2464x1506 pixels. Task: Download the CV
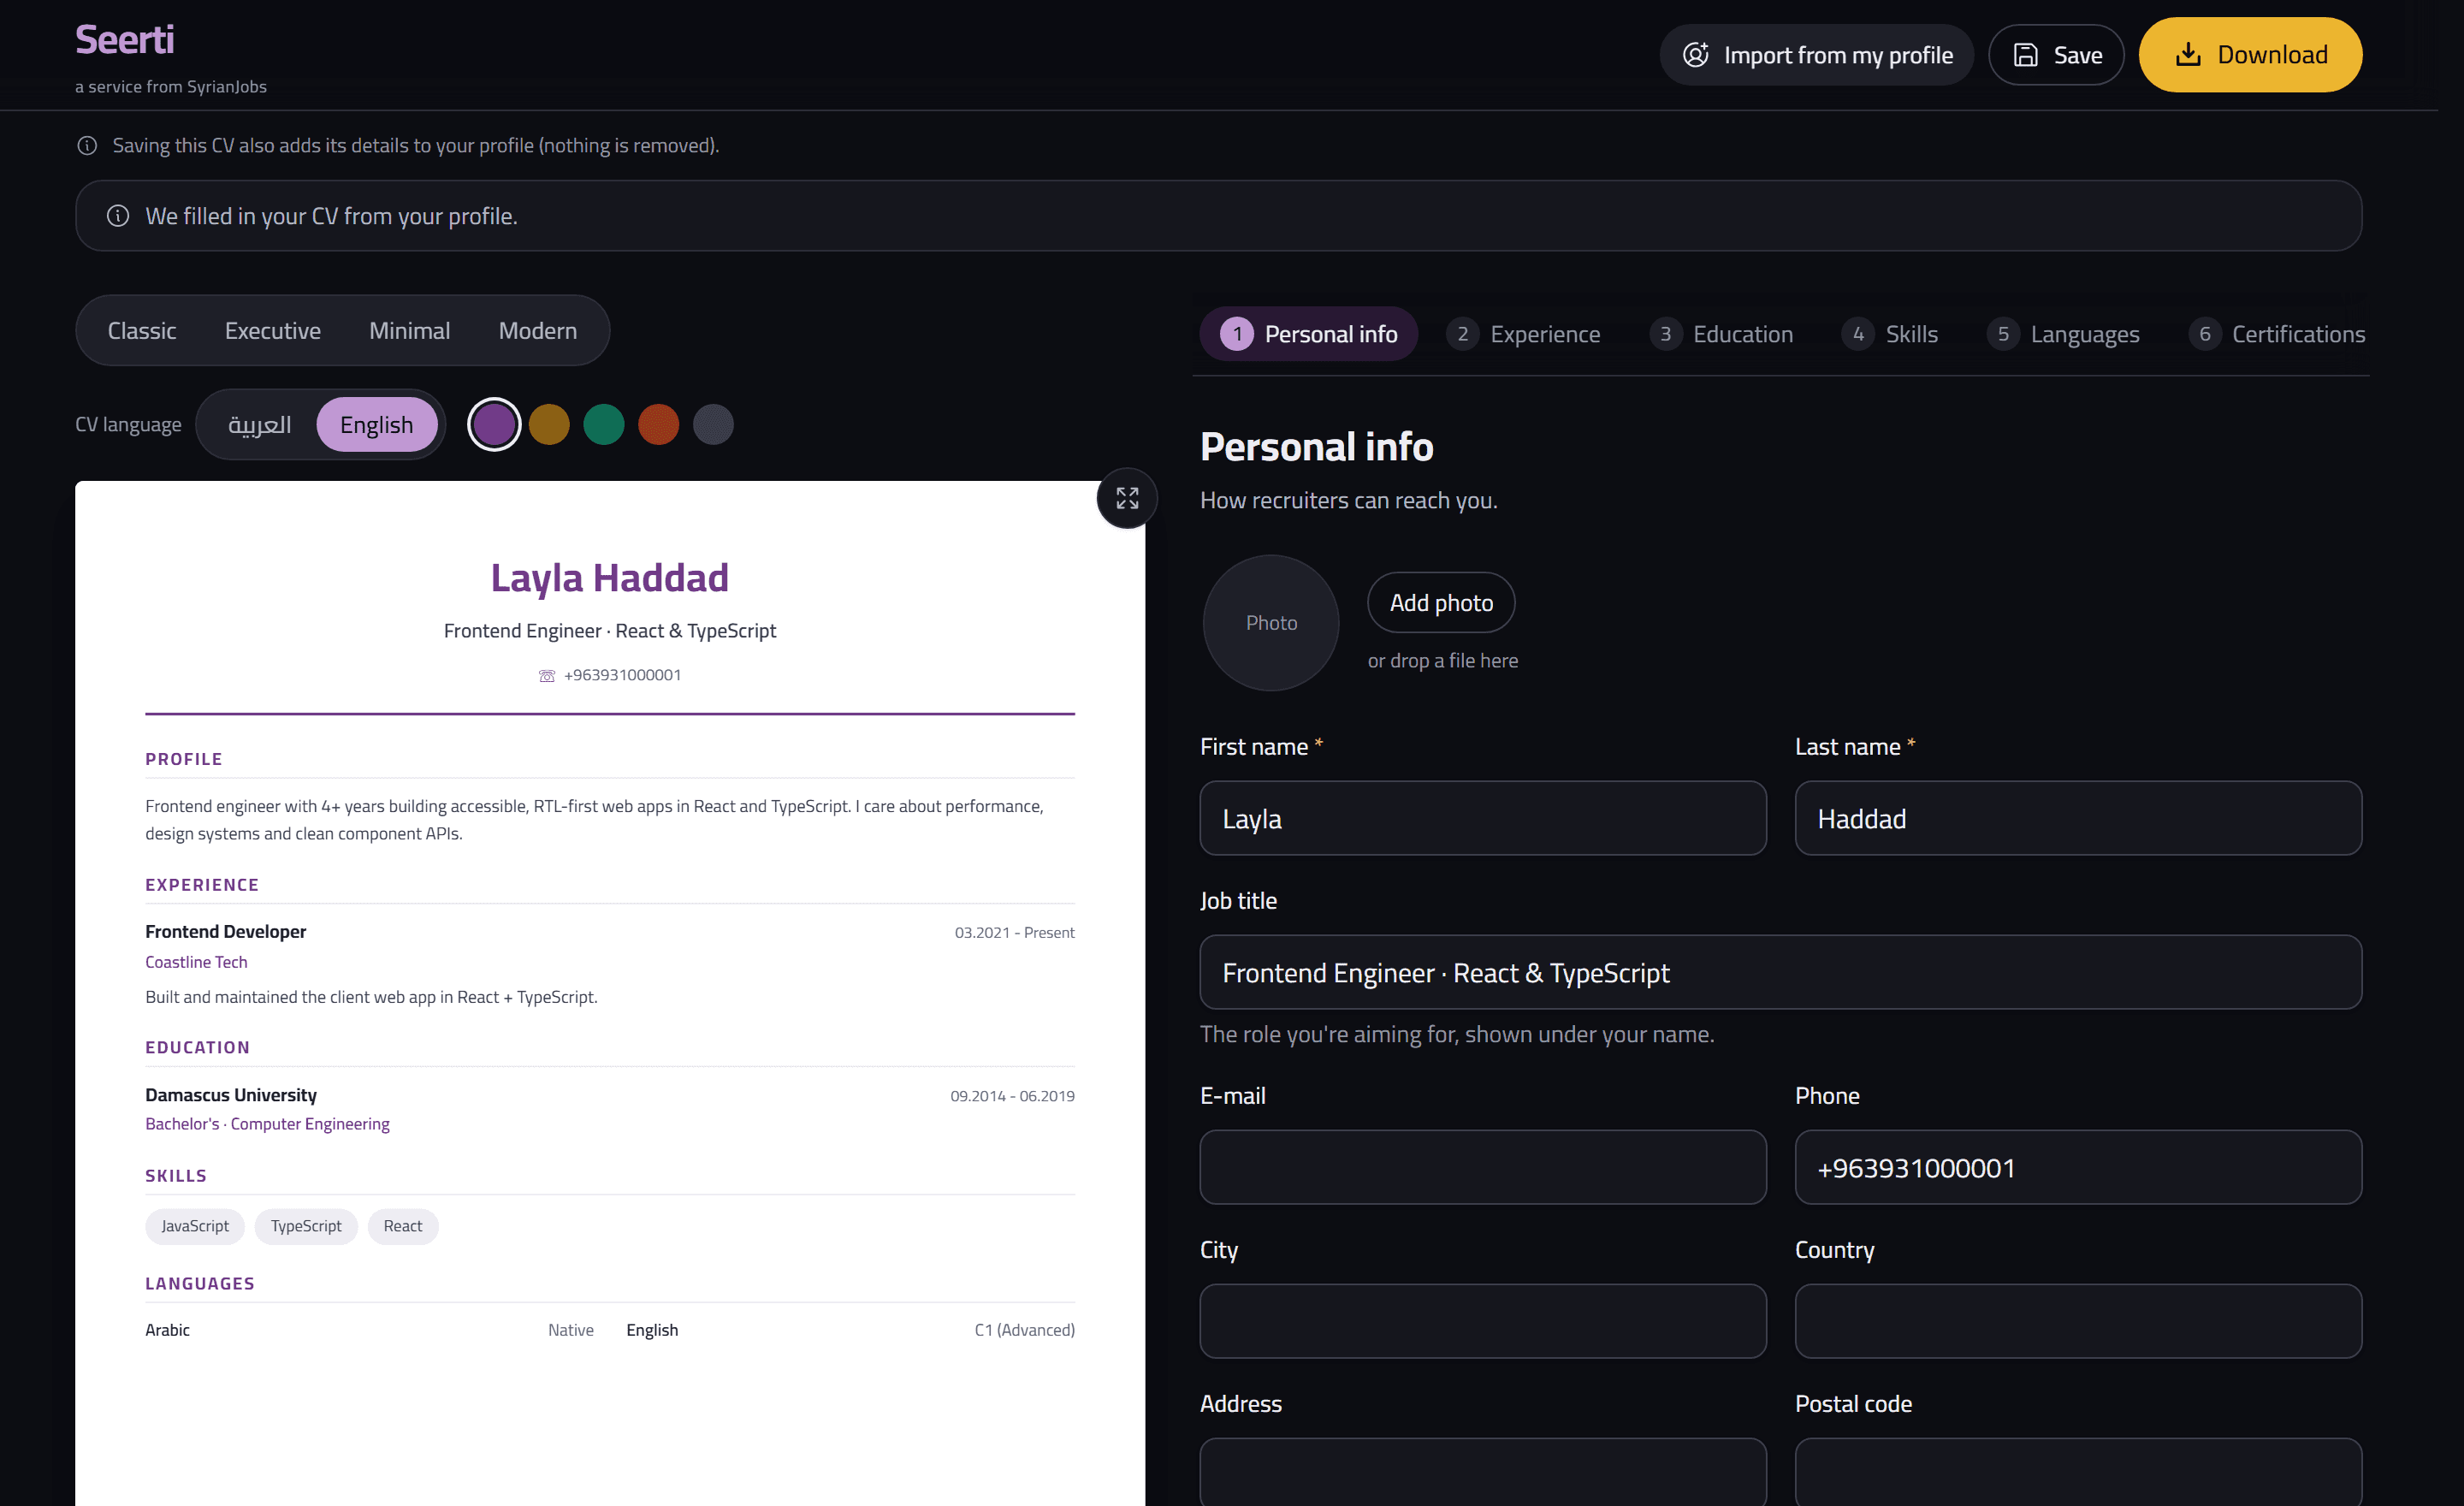click(2250, 55)
